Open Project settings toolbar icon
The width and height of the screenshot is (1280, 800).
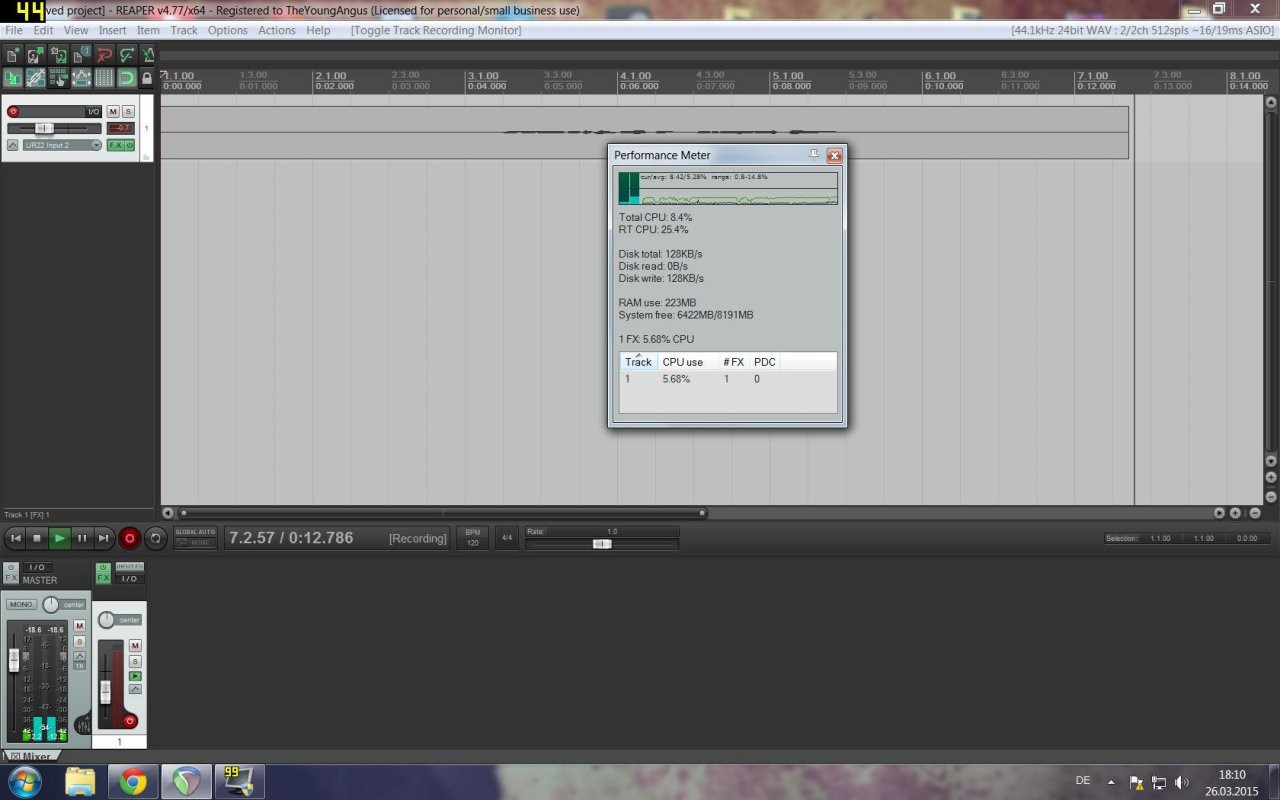tap(81, 55)
